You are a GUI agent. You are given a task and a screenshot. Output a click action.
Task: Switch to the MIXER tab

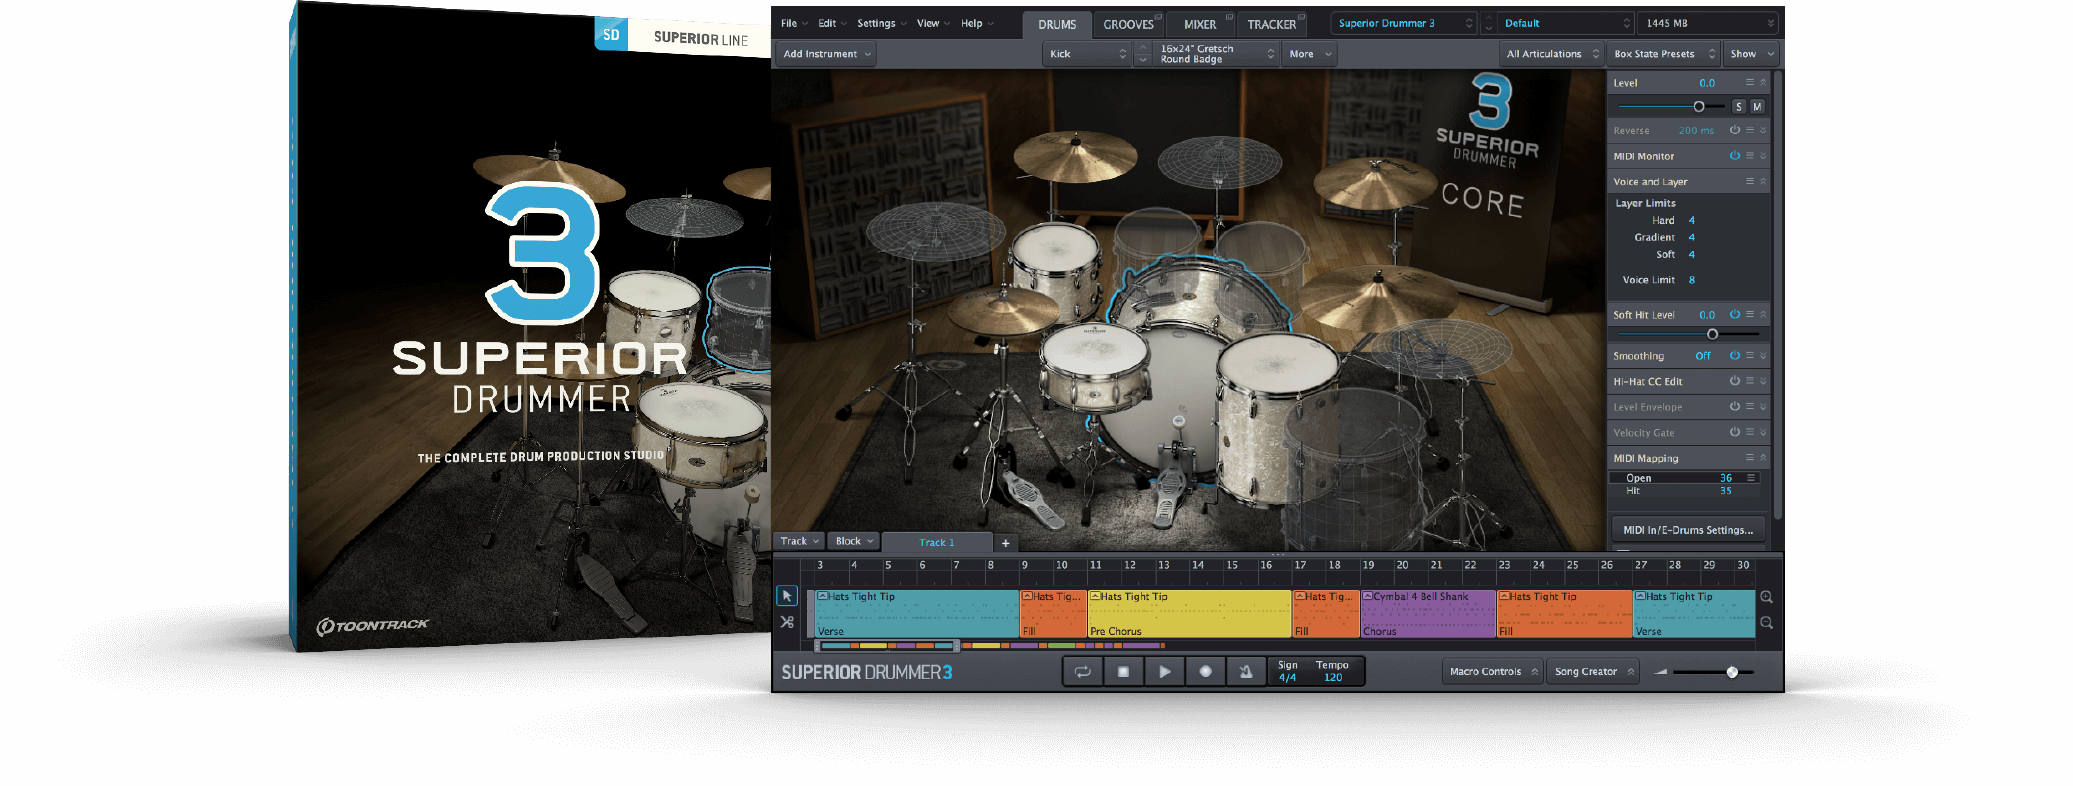pyautogui.click(x=1200, y=25)
